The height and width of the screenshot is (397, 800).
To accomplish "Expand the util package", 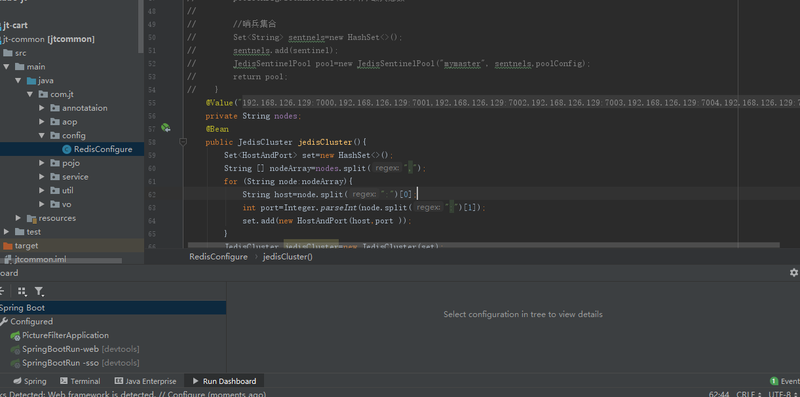I will coord(42,191).
